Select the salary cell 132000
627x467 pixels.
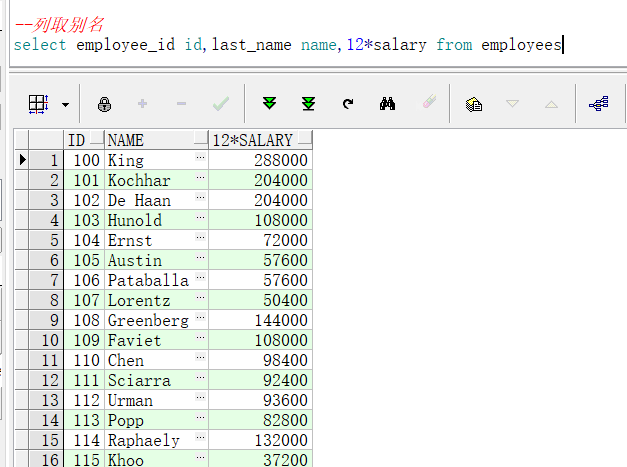tap(260, 440)
